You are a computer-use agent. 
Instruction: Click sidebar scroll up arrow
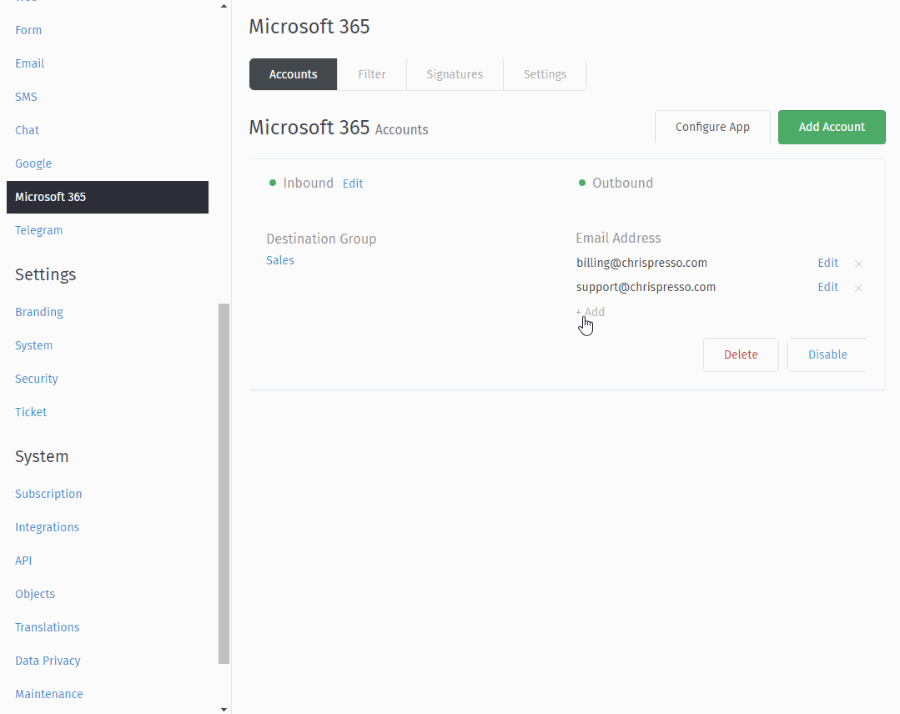(x=224, y=6)
